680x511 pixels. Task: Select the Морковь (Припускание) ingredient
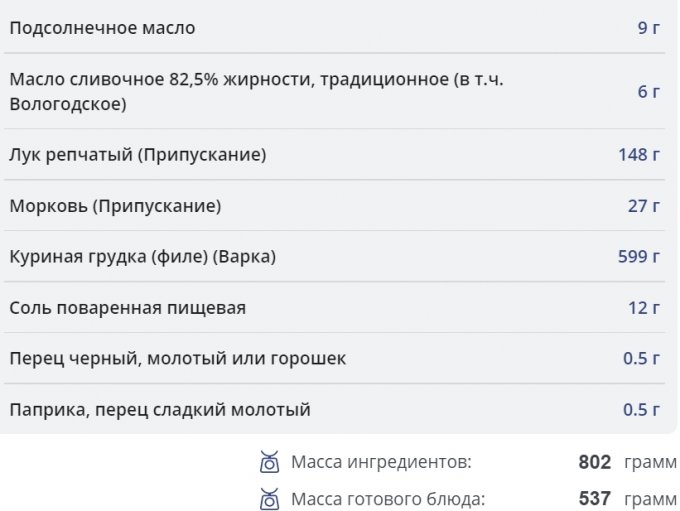pos(115,206)
